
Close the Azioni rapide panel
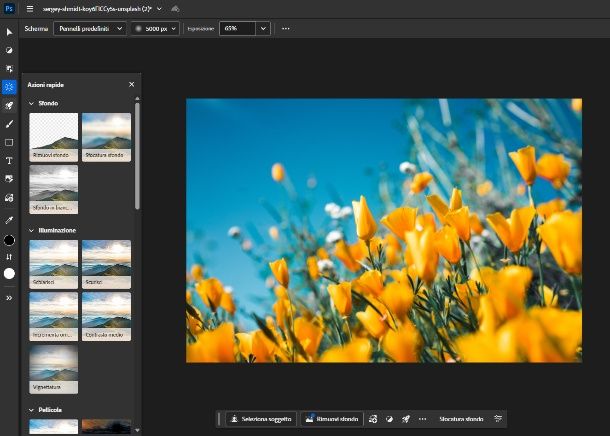pos(131,84)
